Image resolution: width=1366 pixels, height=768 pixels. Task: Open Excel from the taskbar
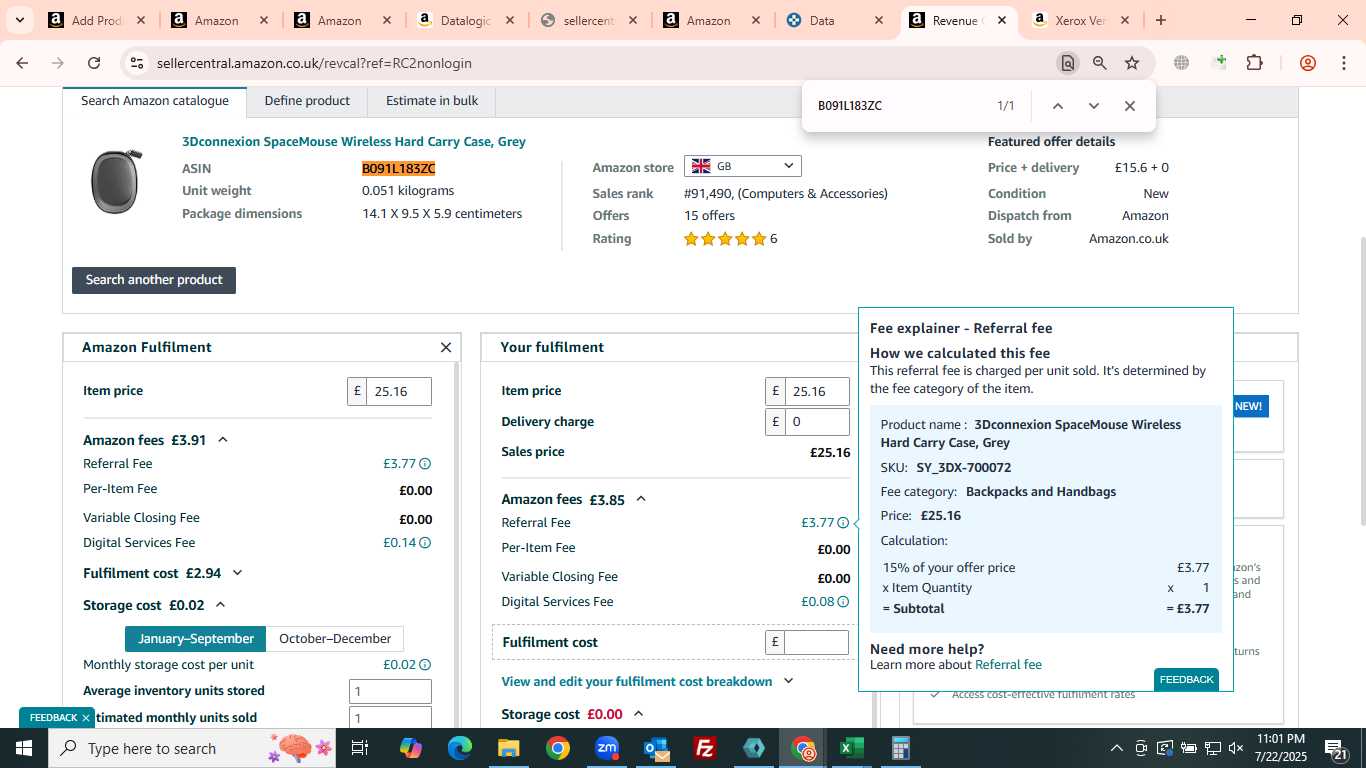[852, 748]
